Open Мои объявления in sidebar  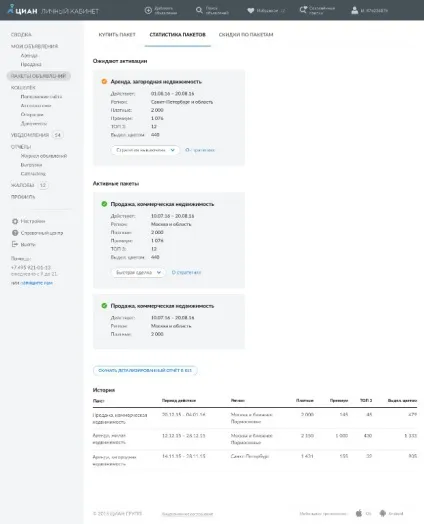34,46
